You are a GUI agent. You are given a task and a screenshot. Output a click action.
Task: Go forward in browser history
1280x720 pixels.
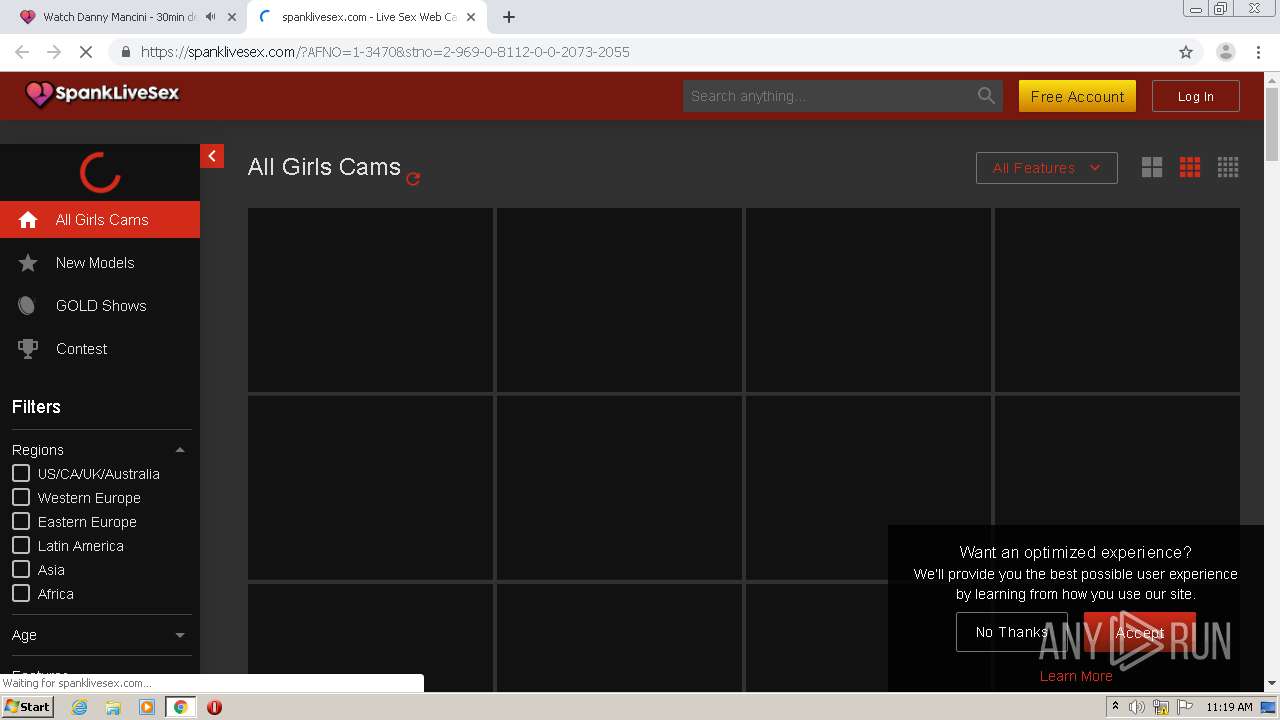[54, 52]
